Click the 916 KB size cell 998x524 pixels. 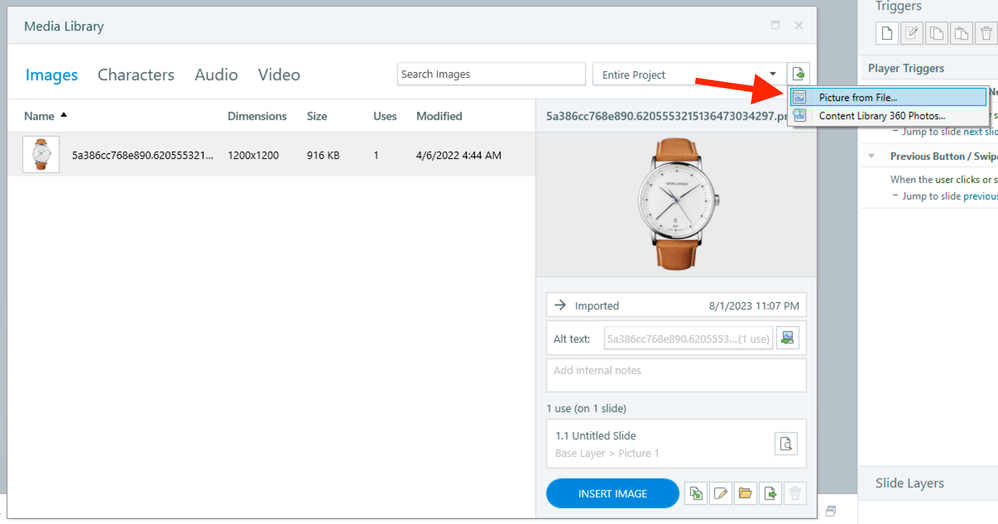coord(323,155)
